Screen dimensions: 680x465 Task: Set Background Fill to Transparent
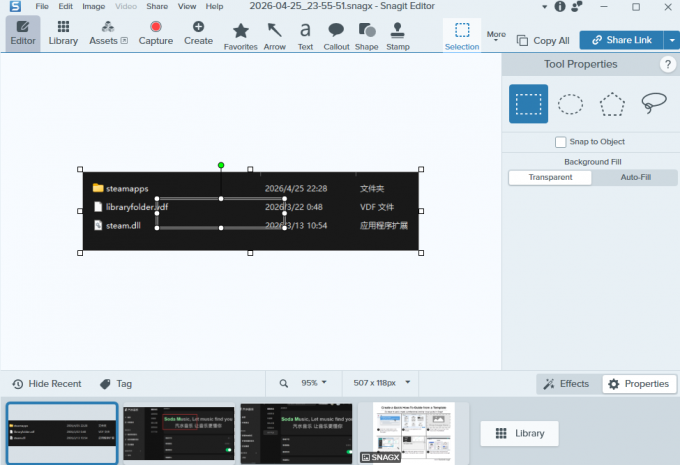coord(550,177)
